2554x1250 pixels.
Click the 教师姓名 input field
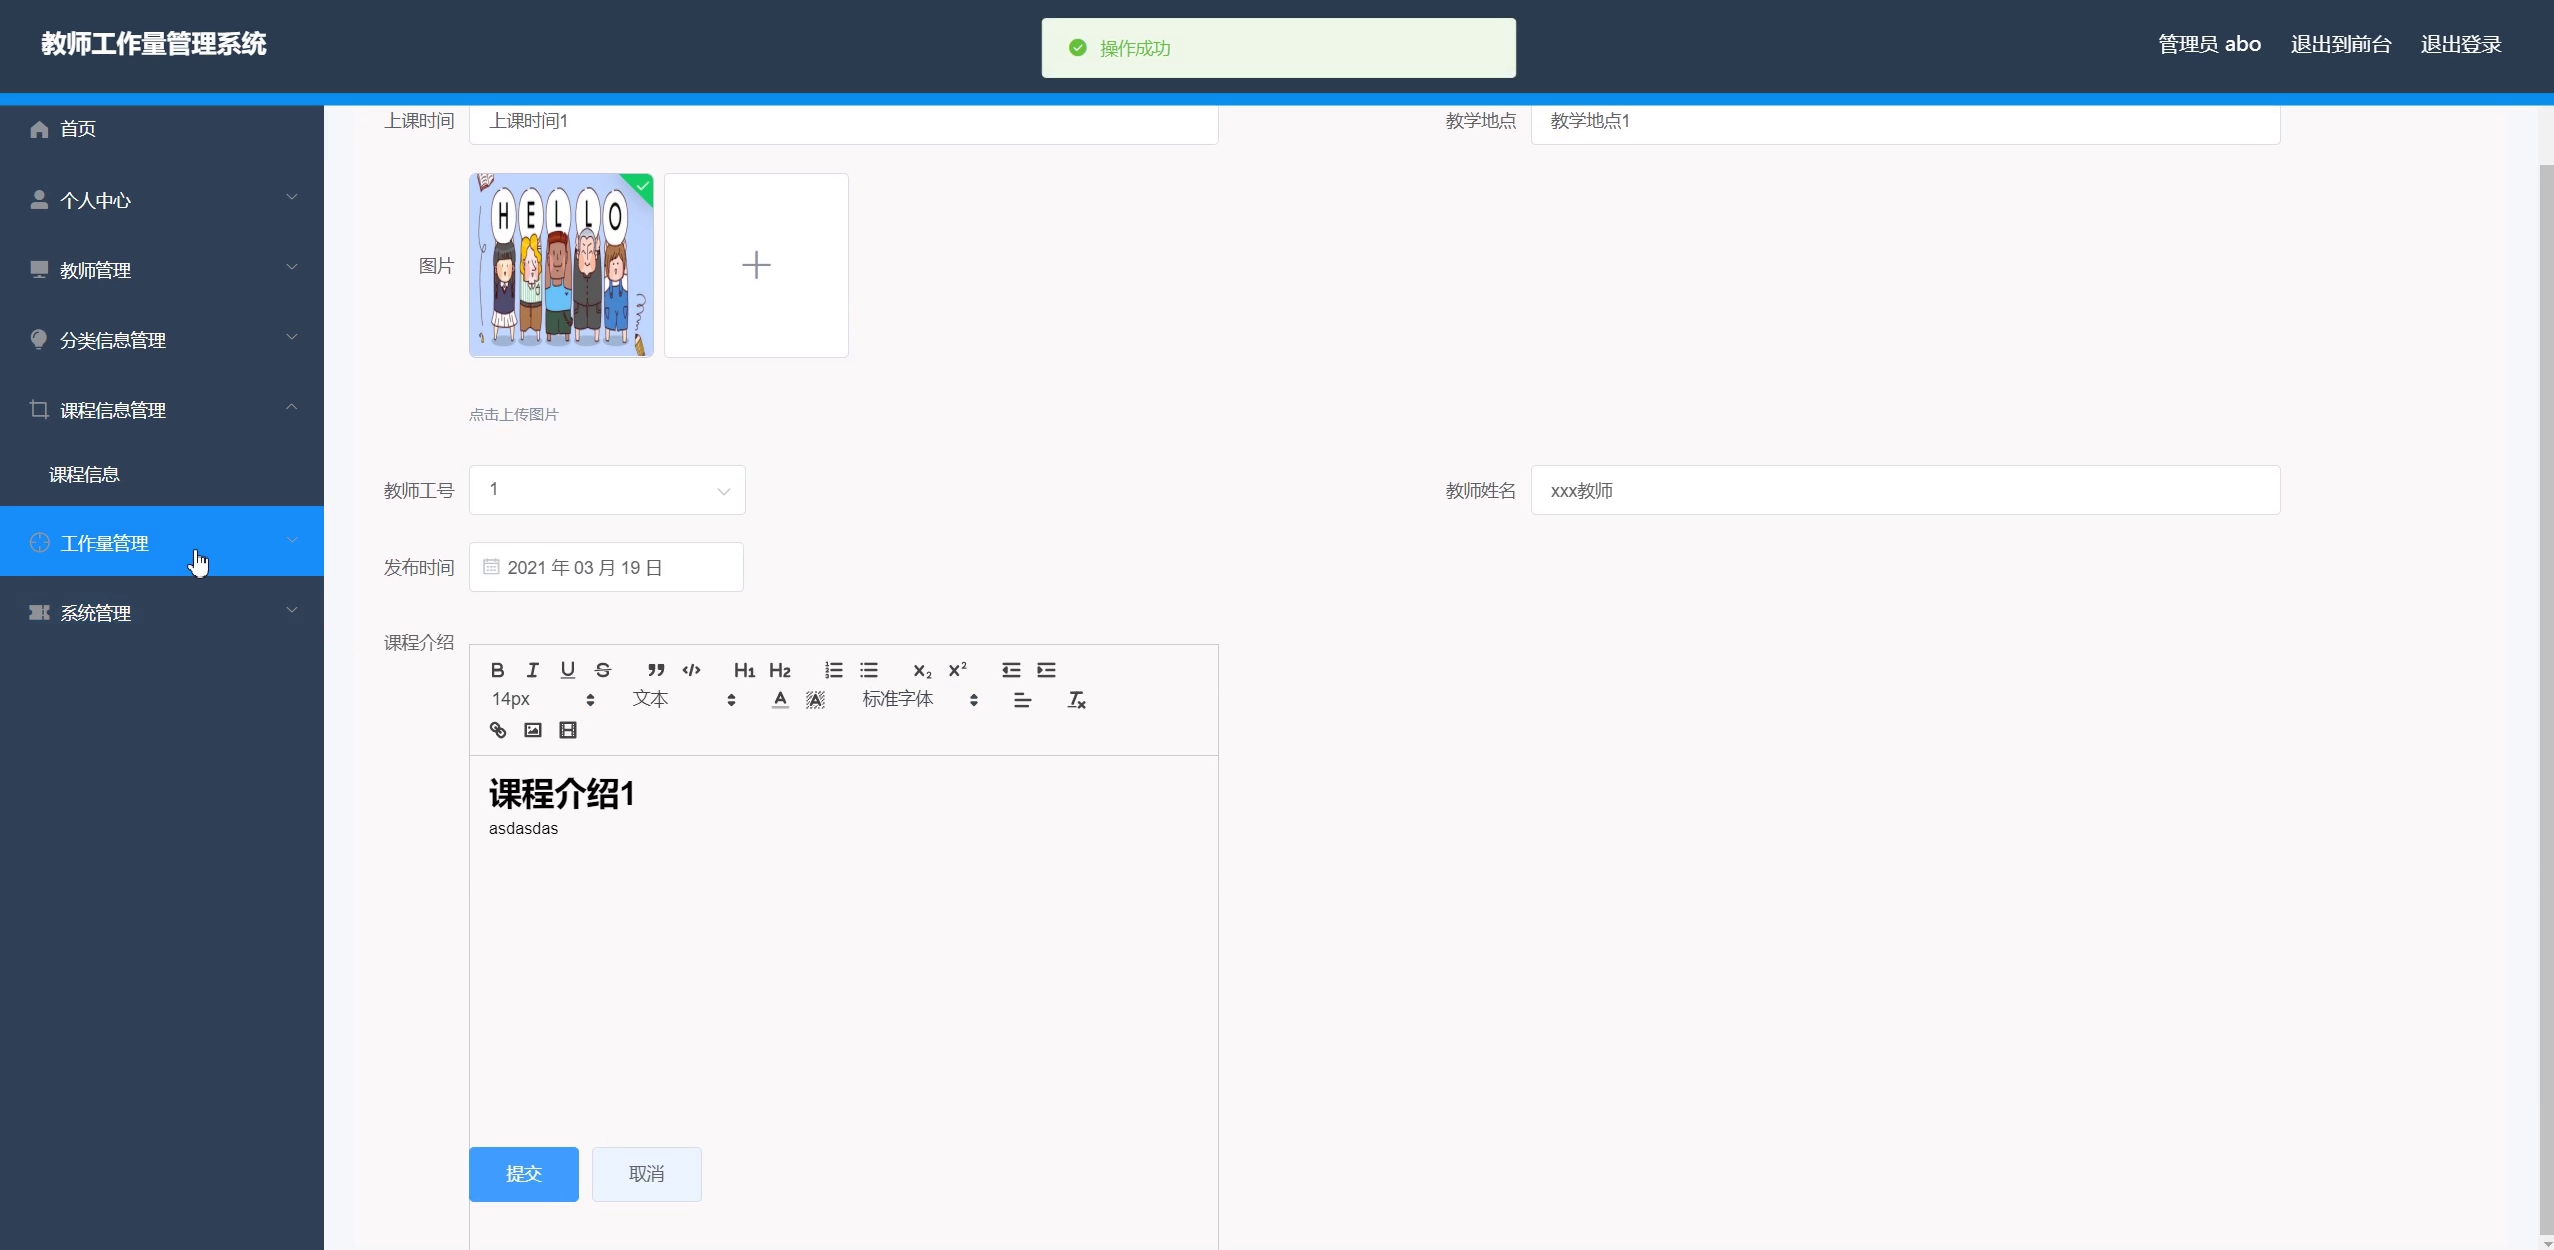point(1905,490)
